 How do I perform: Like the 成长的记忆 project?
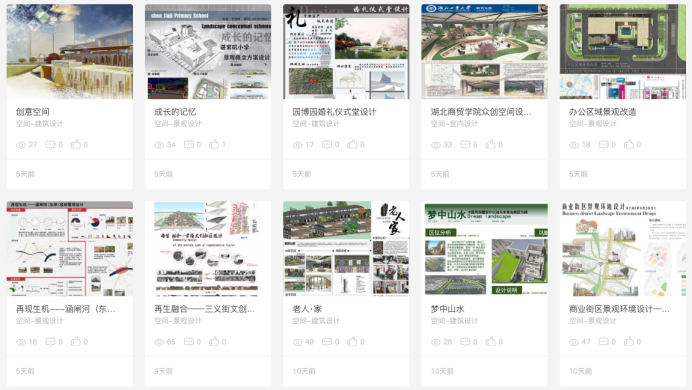coord(214,144)
